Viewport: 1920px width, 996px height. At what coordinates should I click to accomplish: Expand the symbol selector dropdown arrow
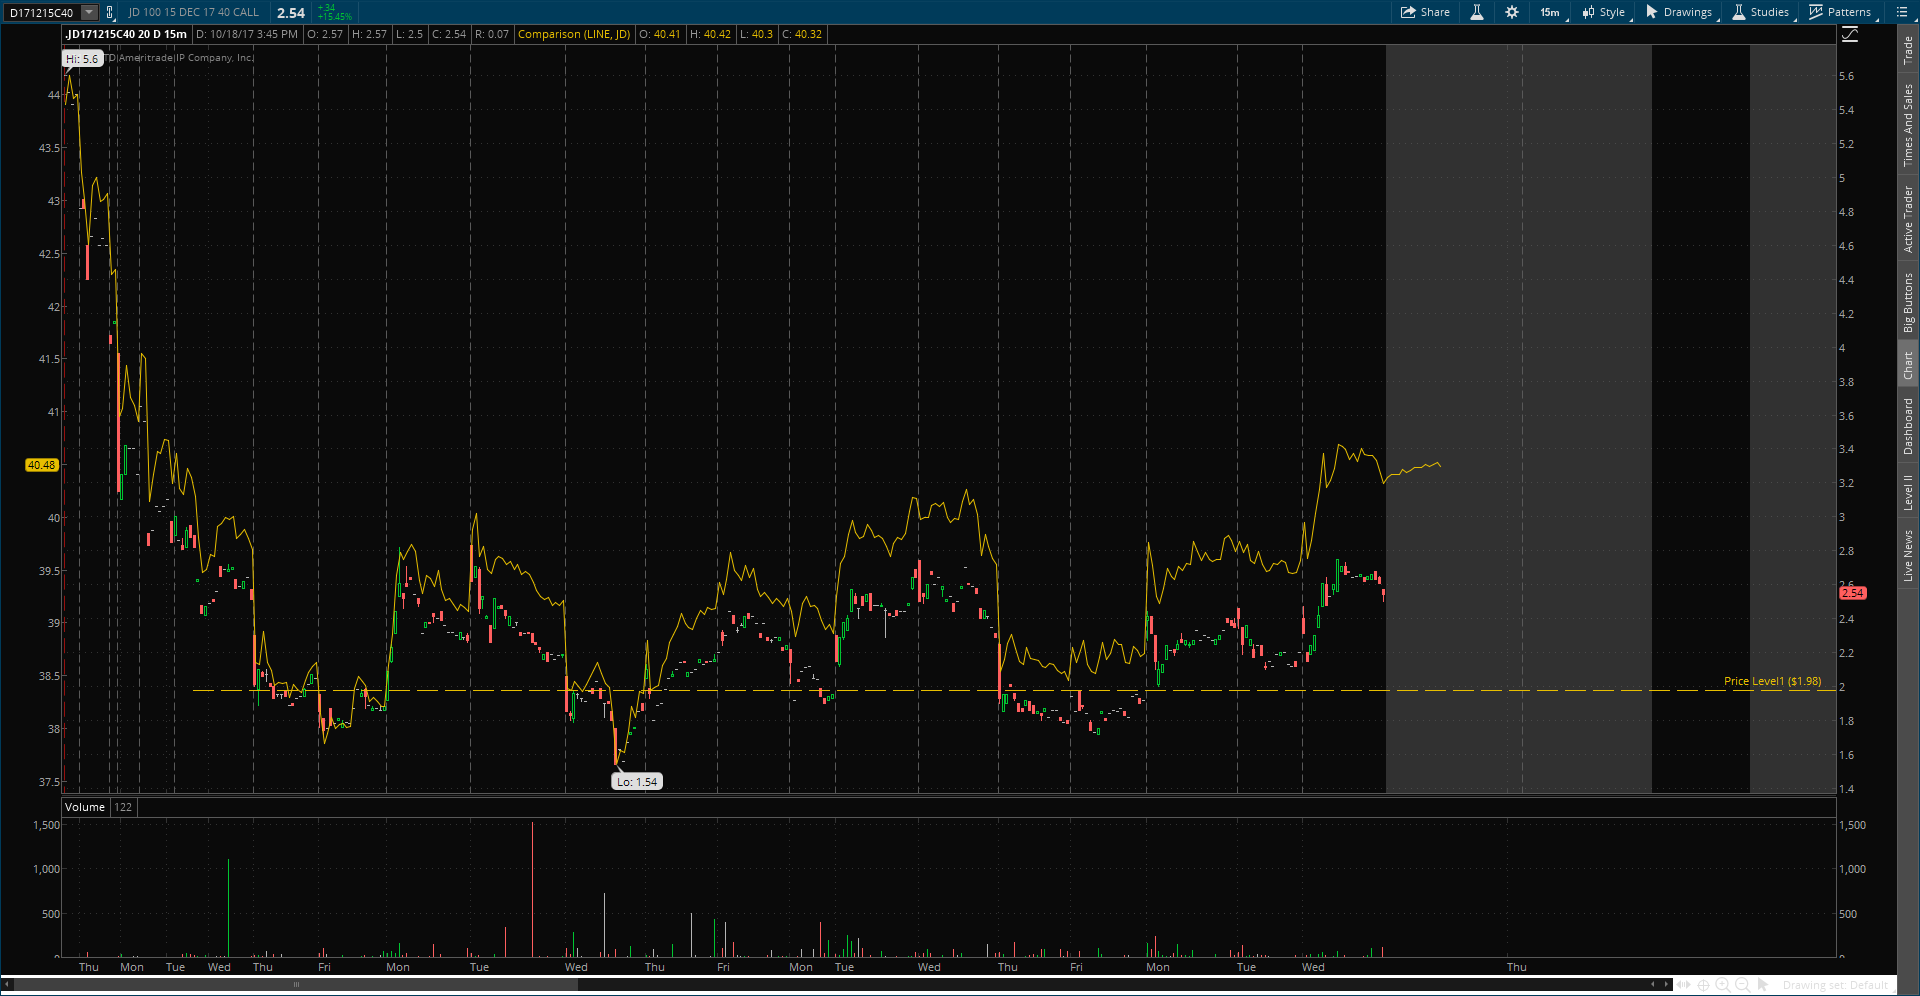tap(89, 12)
